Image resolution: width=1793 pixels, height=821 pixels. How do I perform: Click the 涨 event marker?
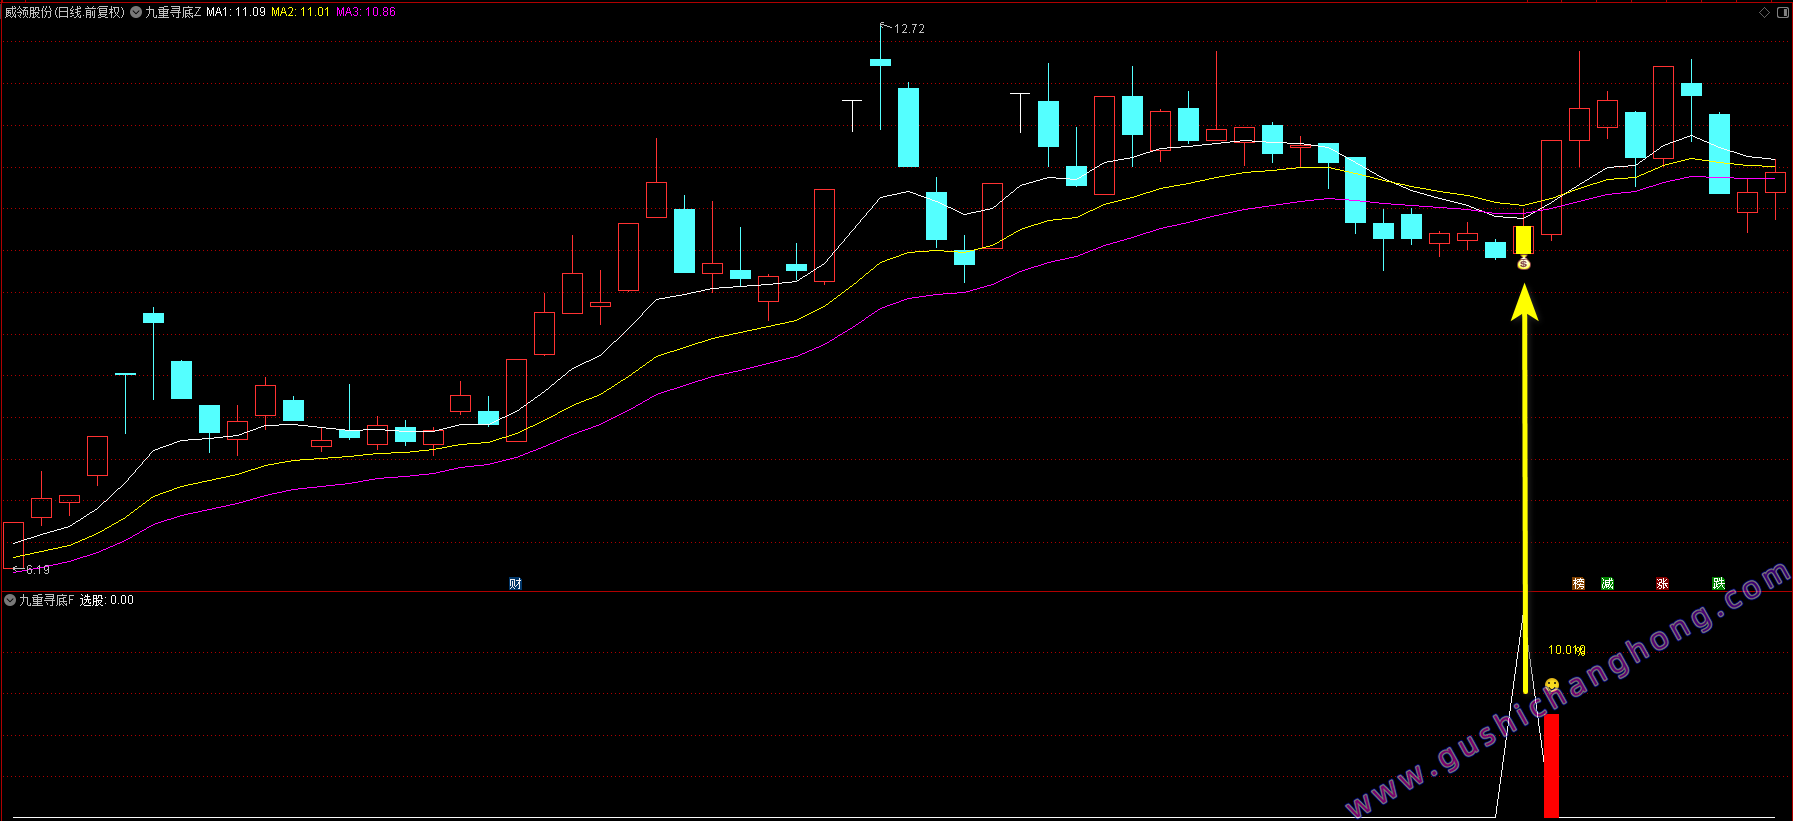coord(1662,583)
